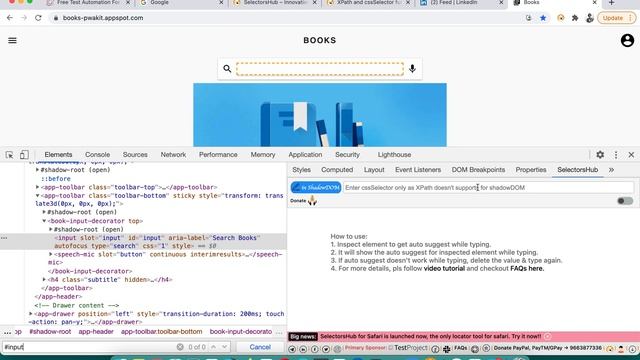Click the TestProject sponsor link

point(411,348)
